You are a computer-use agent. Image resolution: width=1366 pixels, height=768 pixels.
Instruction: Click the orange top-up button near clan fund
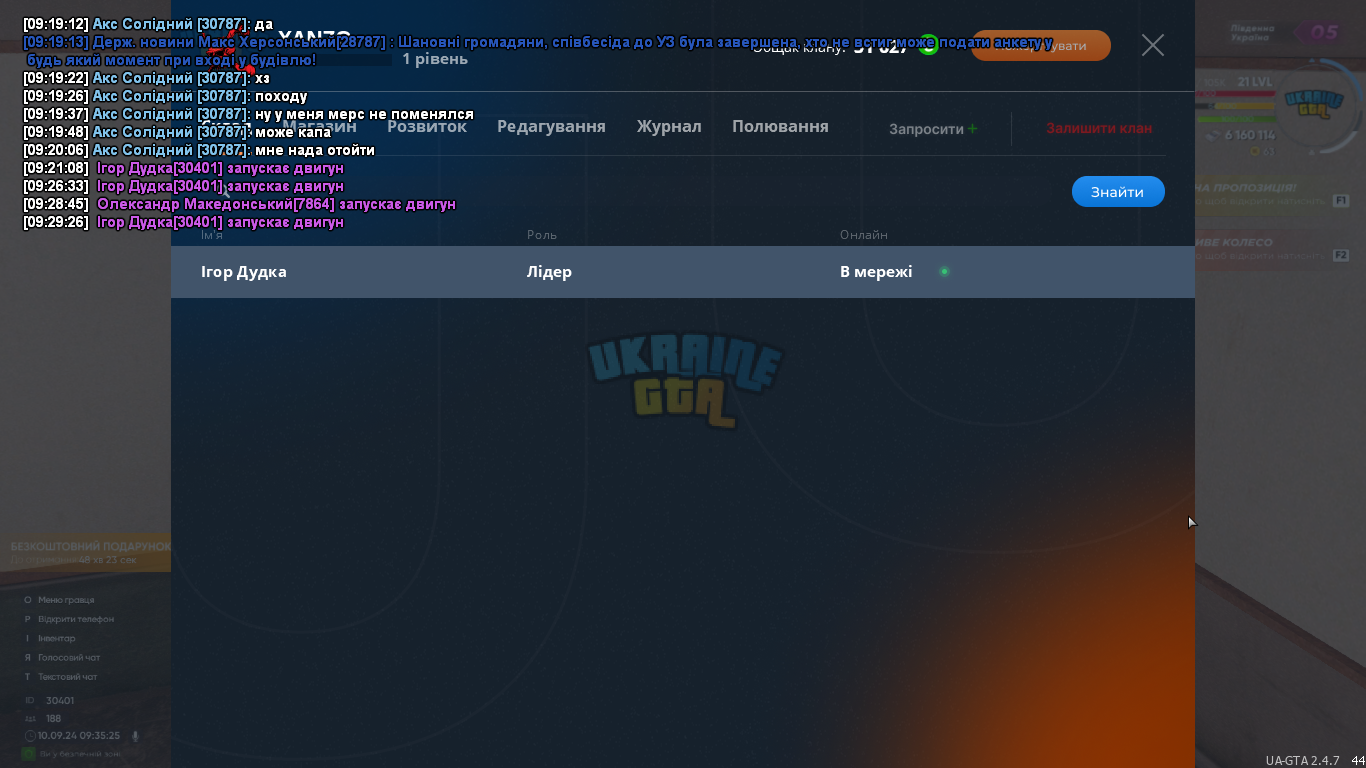1041,45
